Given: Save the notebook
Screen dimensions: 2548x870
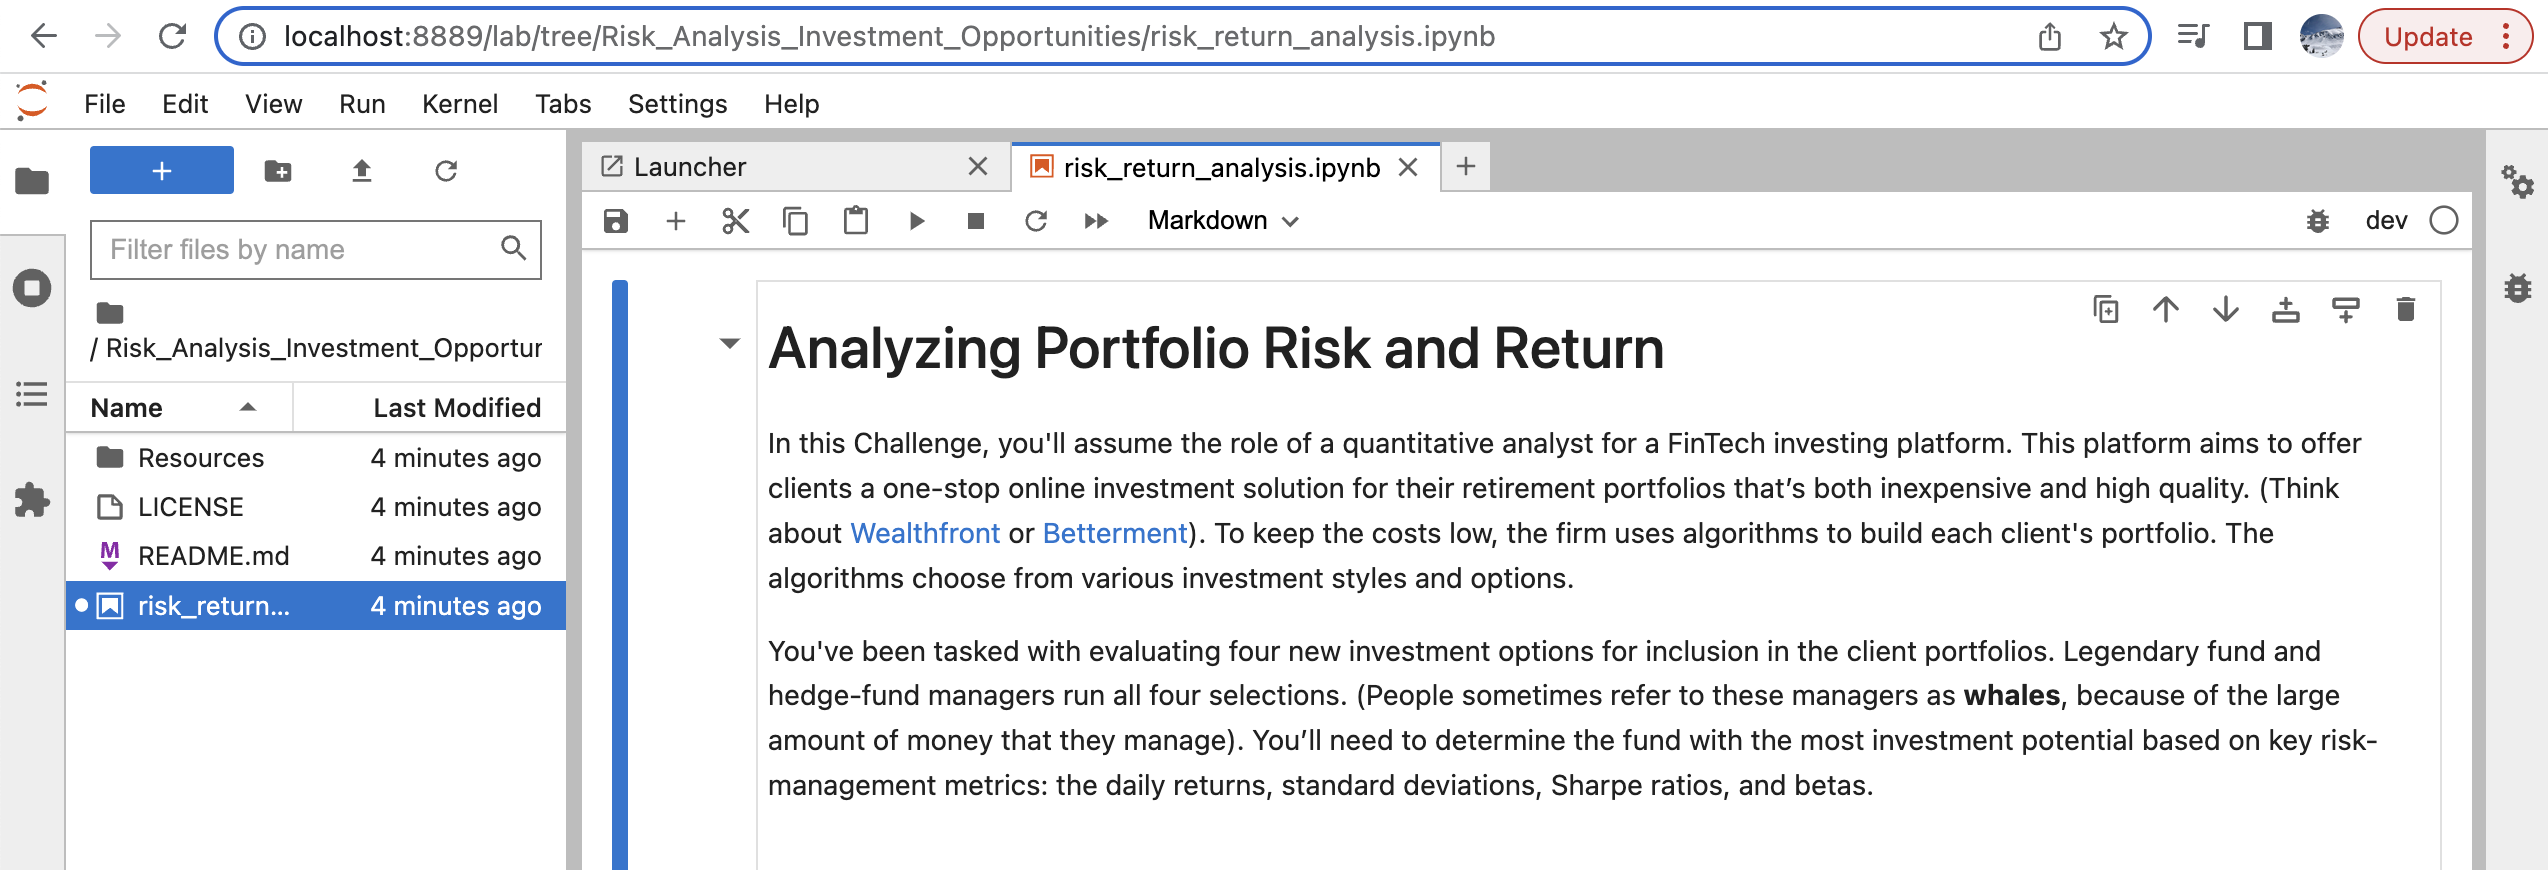Looking at the screenshot, I should click(x=615, y=221).
